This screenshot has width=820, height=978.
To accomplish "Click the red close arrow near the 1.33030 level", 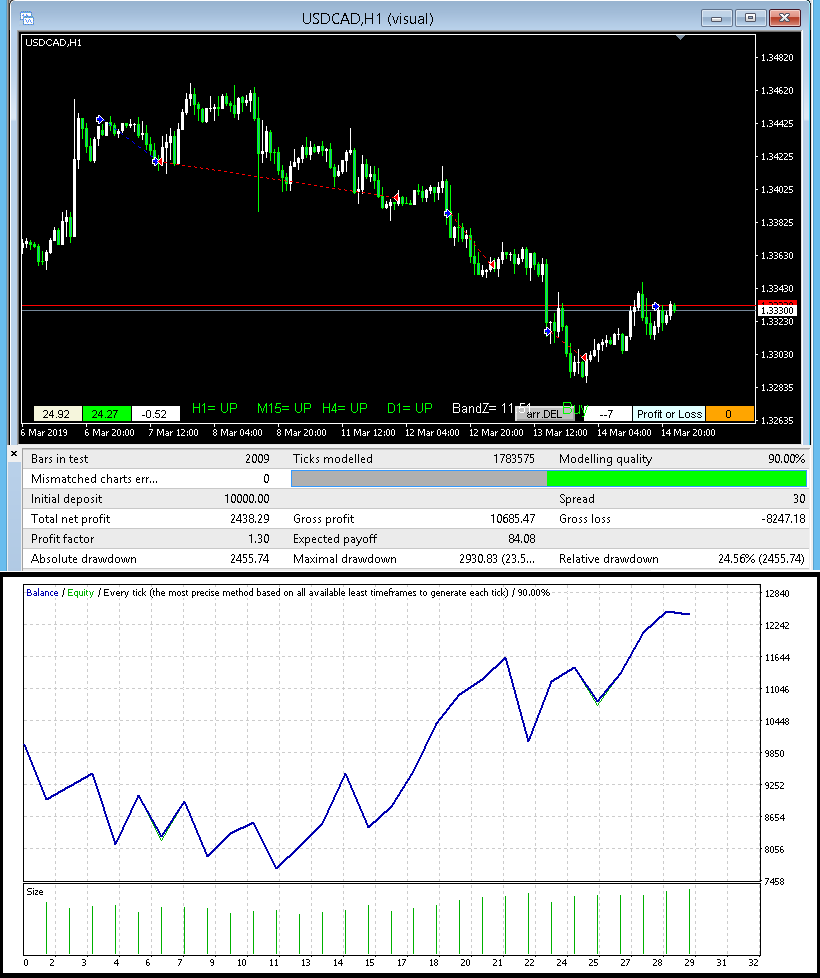I will tap(584, 357).
